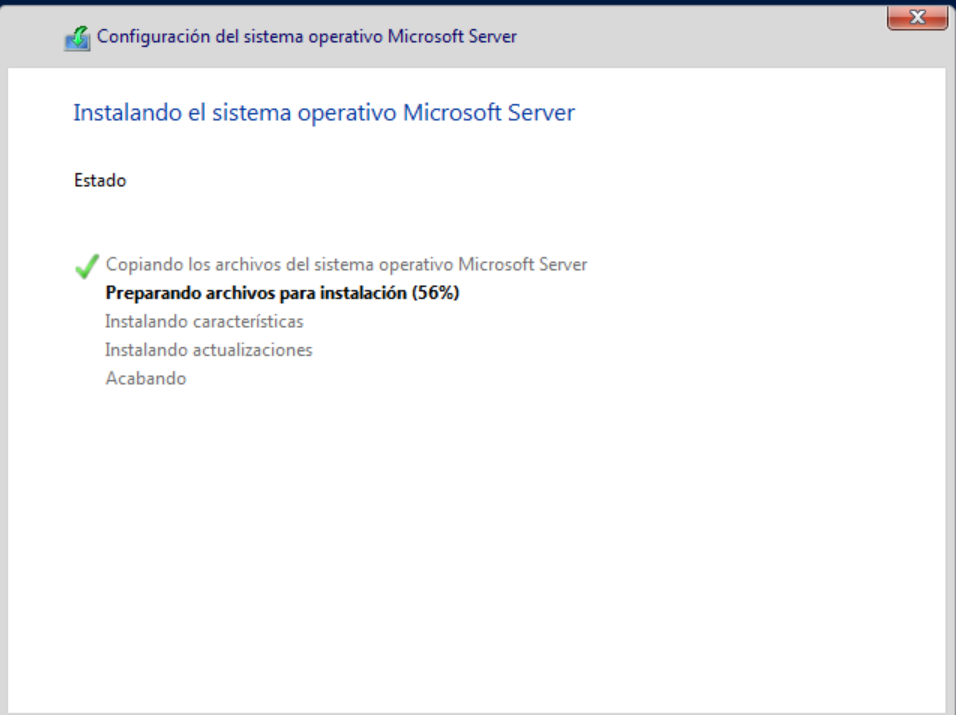956x715 pixels.
Task: Click the blue heading 'Instalando el sistema operativo'
Action: (x=235, y=113)
